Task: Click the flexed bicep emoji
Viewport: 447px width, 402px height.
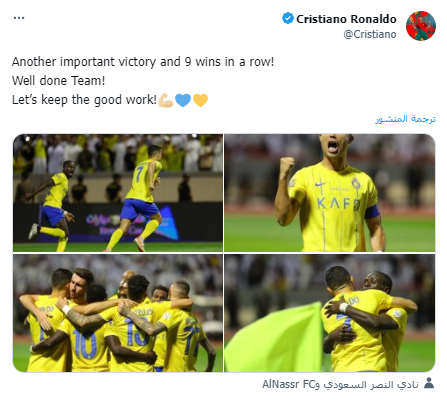Action: (166, 100)
